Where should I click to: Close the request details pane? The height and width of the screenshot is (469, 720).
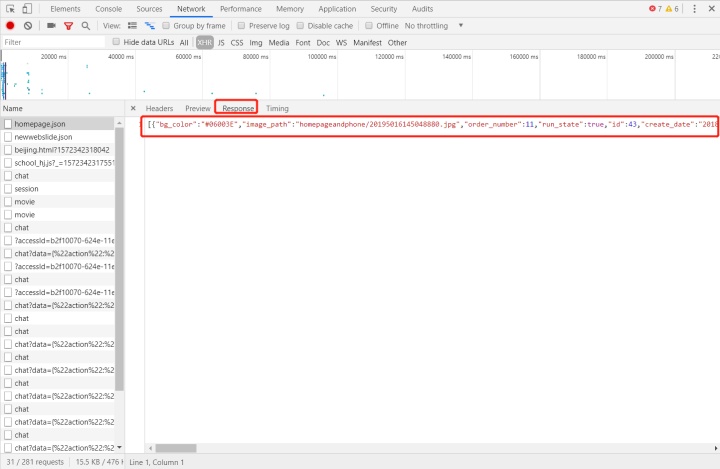point(133,108)
